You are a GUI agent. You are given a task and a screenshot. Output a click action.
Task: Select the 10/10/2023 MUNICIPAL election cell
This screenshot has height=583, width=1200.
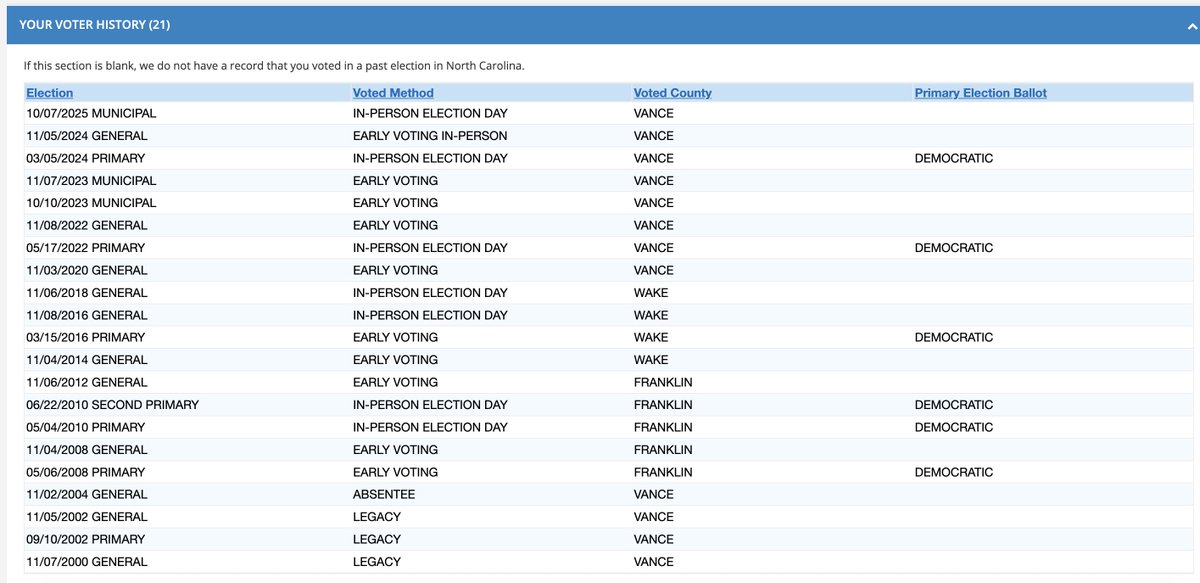91,203
